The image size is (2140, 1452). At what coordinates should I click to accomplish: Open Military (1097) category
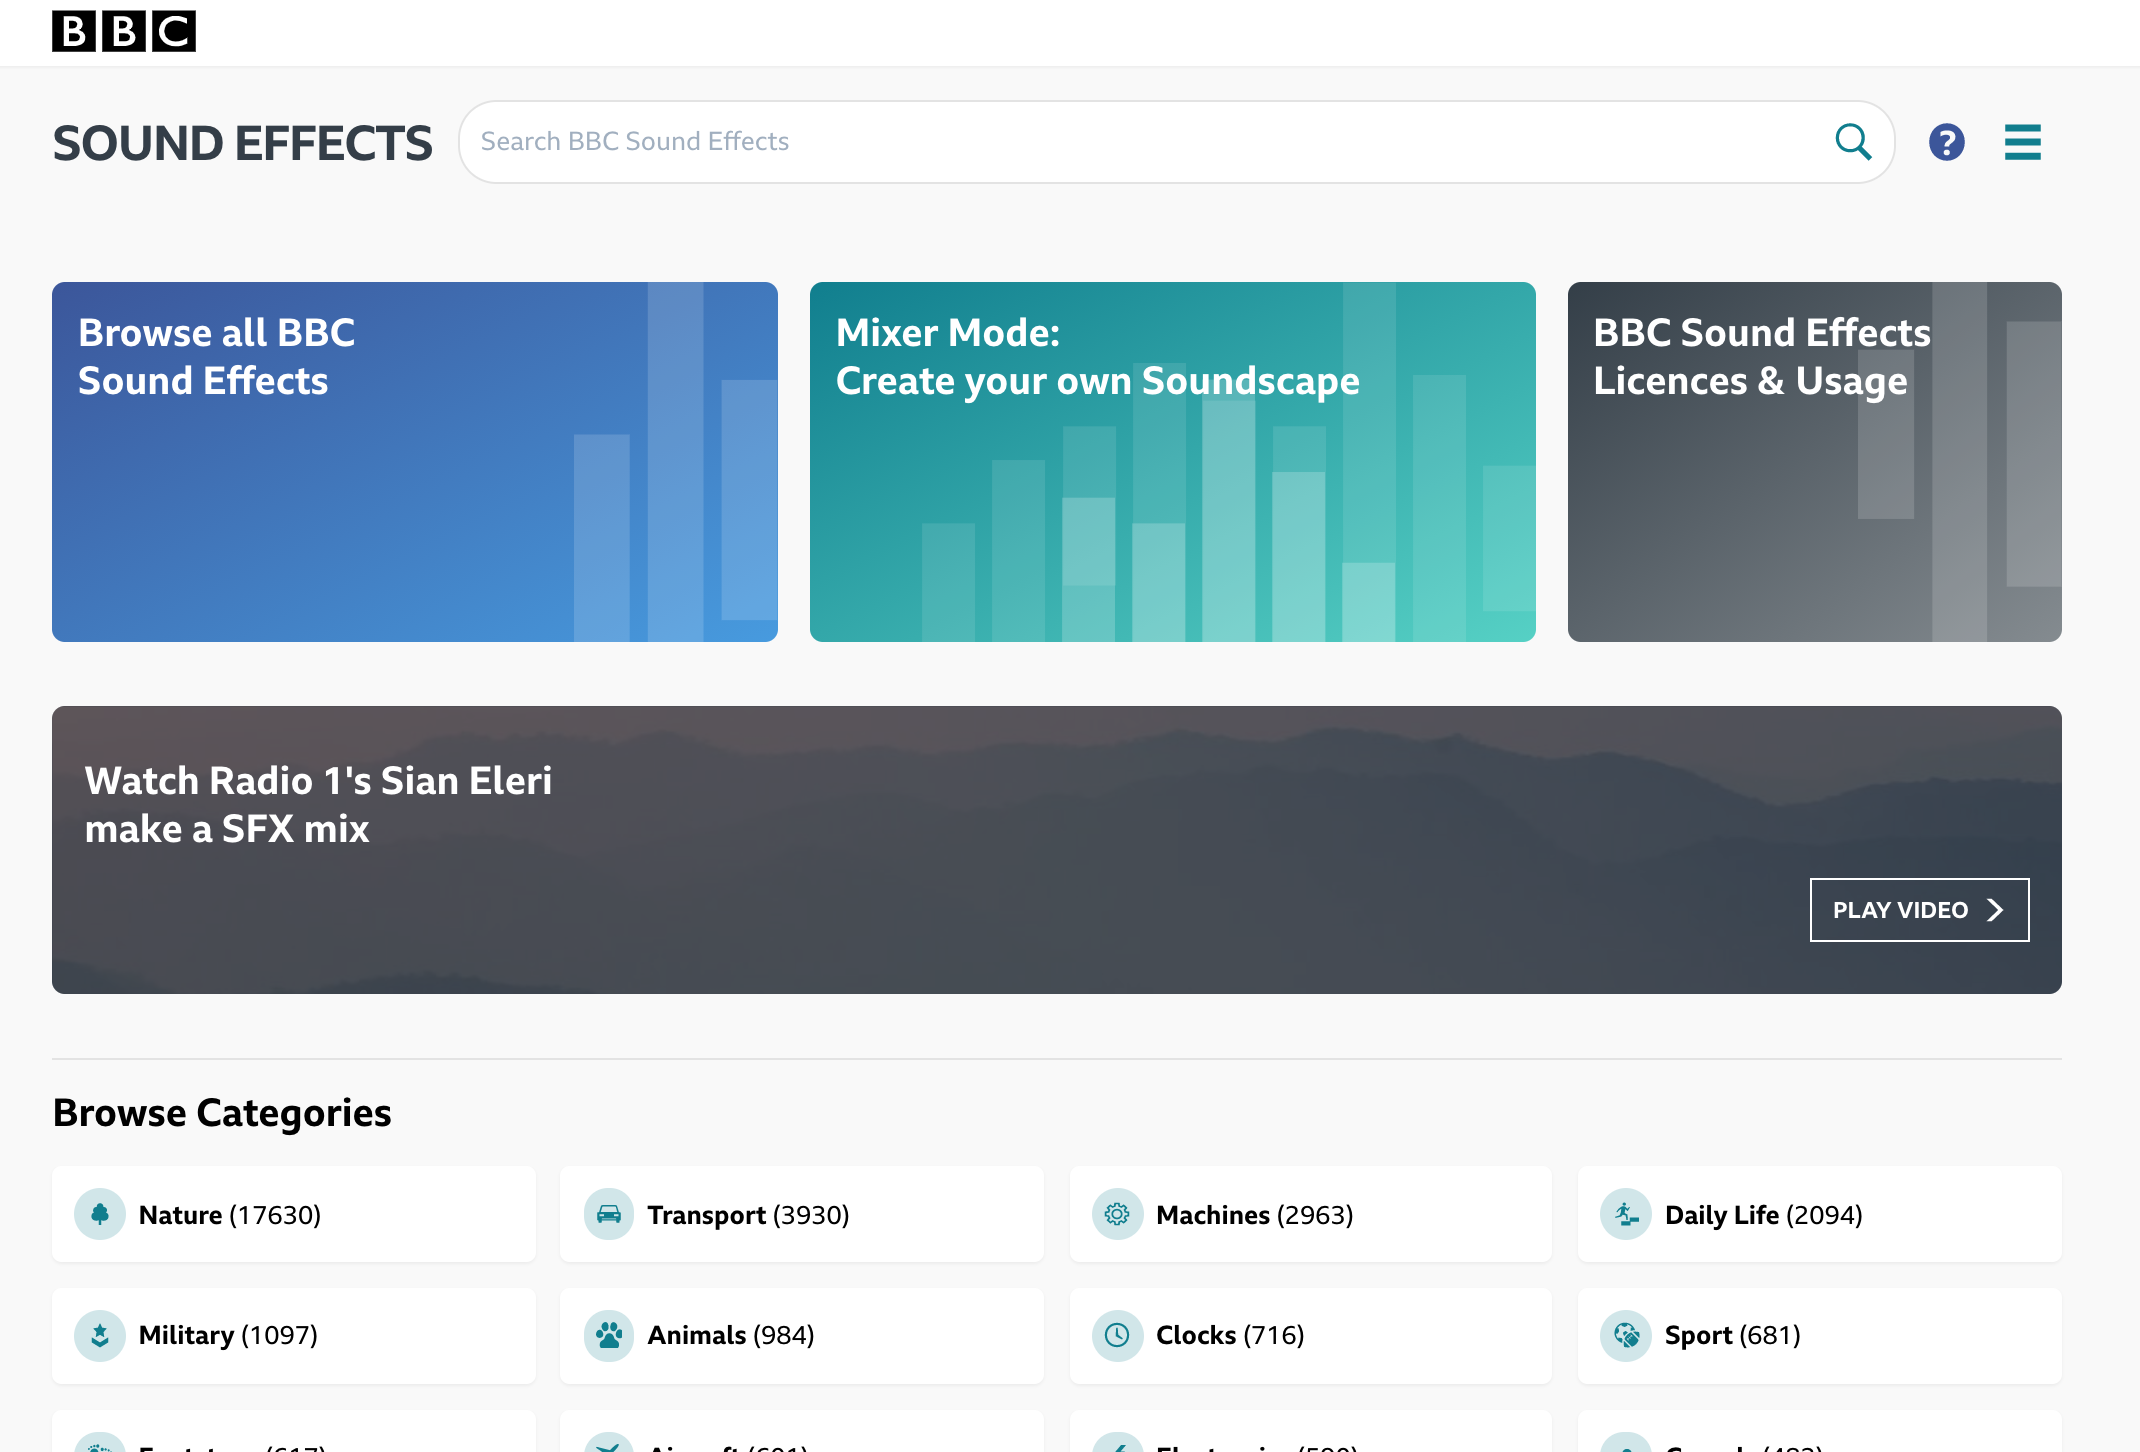click(294, 1336)
